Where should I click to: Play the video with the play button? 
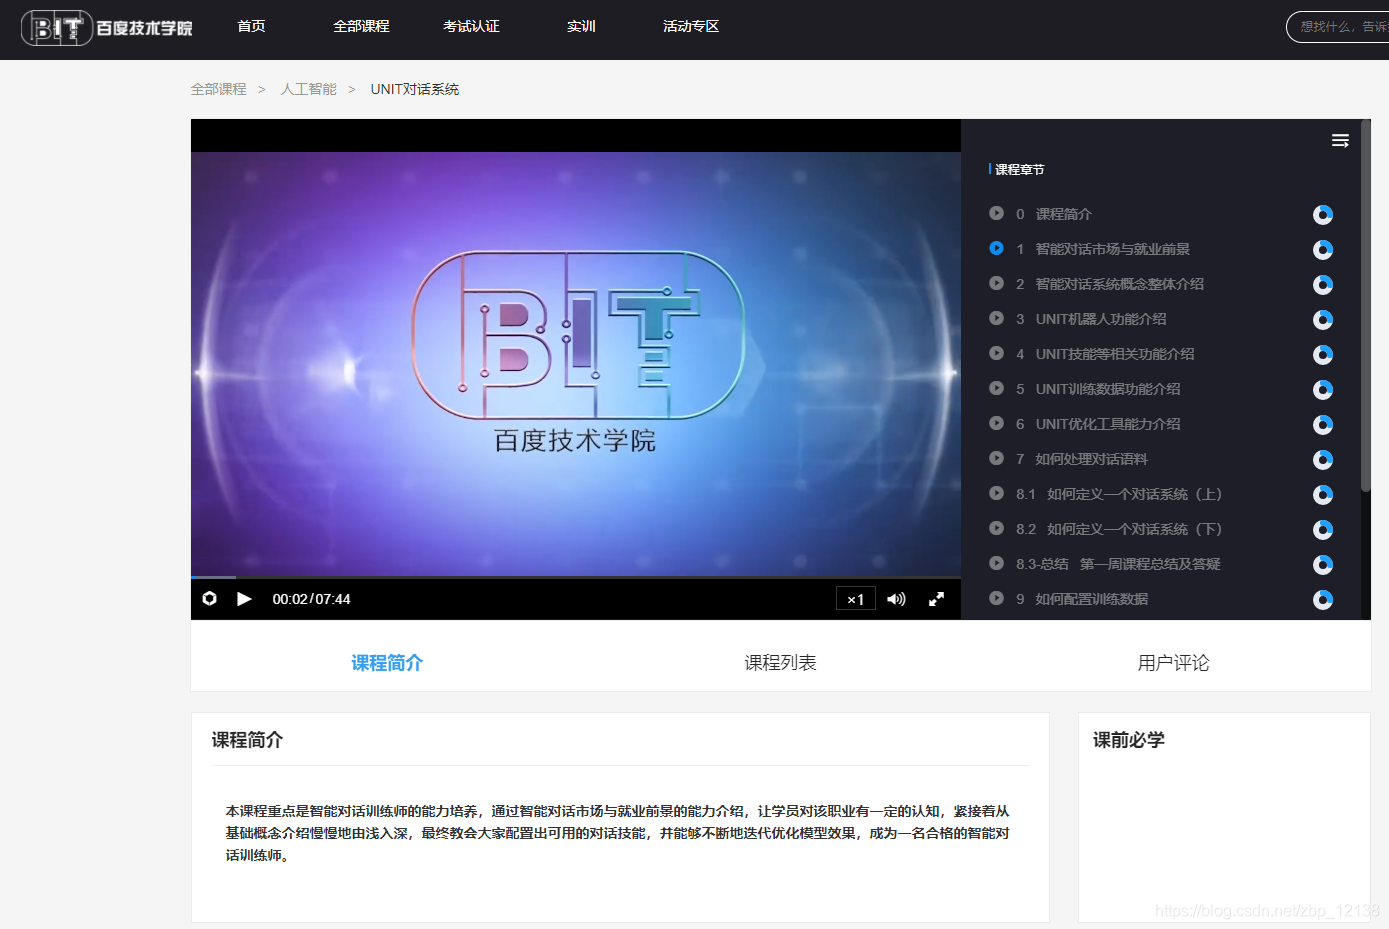[x=244, y=599]
